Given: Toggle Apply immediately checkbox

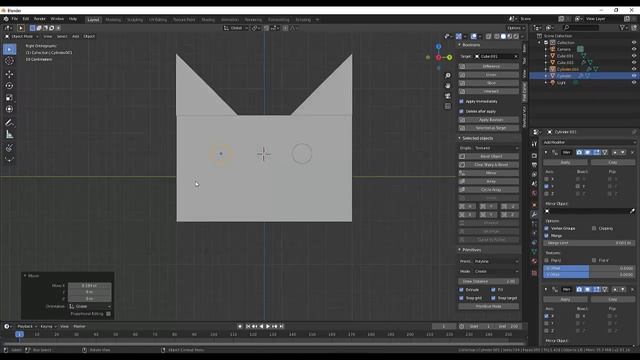Looking at the screenshot, I should pos(462,101).
